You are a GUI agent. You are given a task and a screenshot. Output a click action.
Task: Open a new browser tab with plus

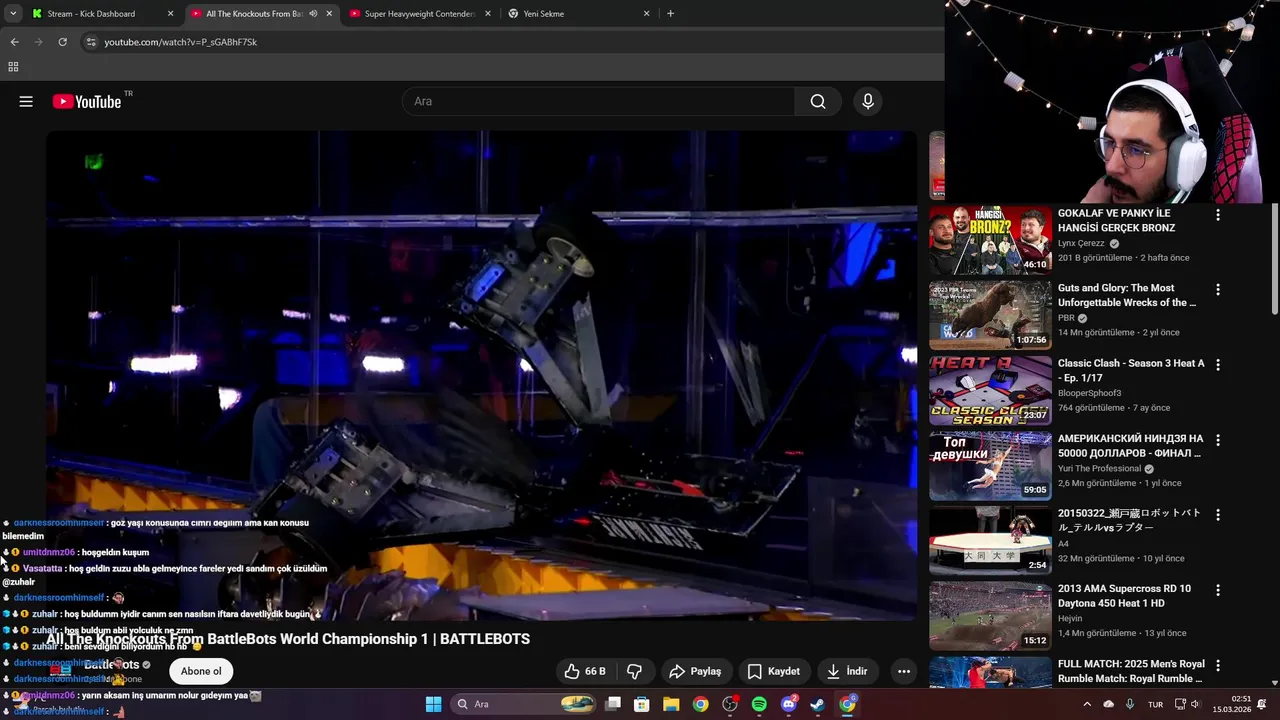click(670, 14)
